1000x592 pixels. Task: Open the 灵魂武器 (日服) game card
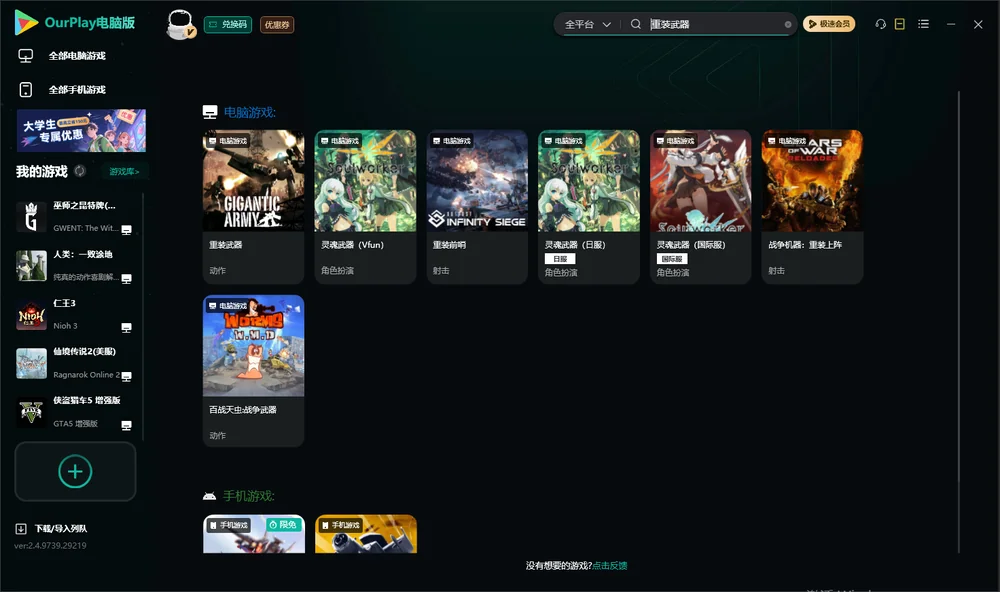tap(589, 207)
